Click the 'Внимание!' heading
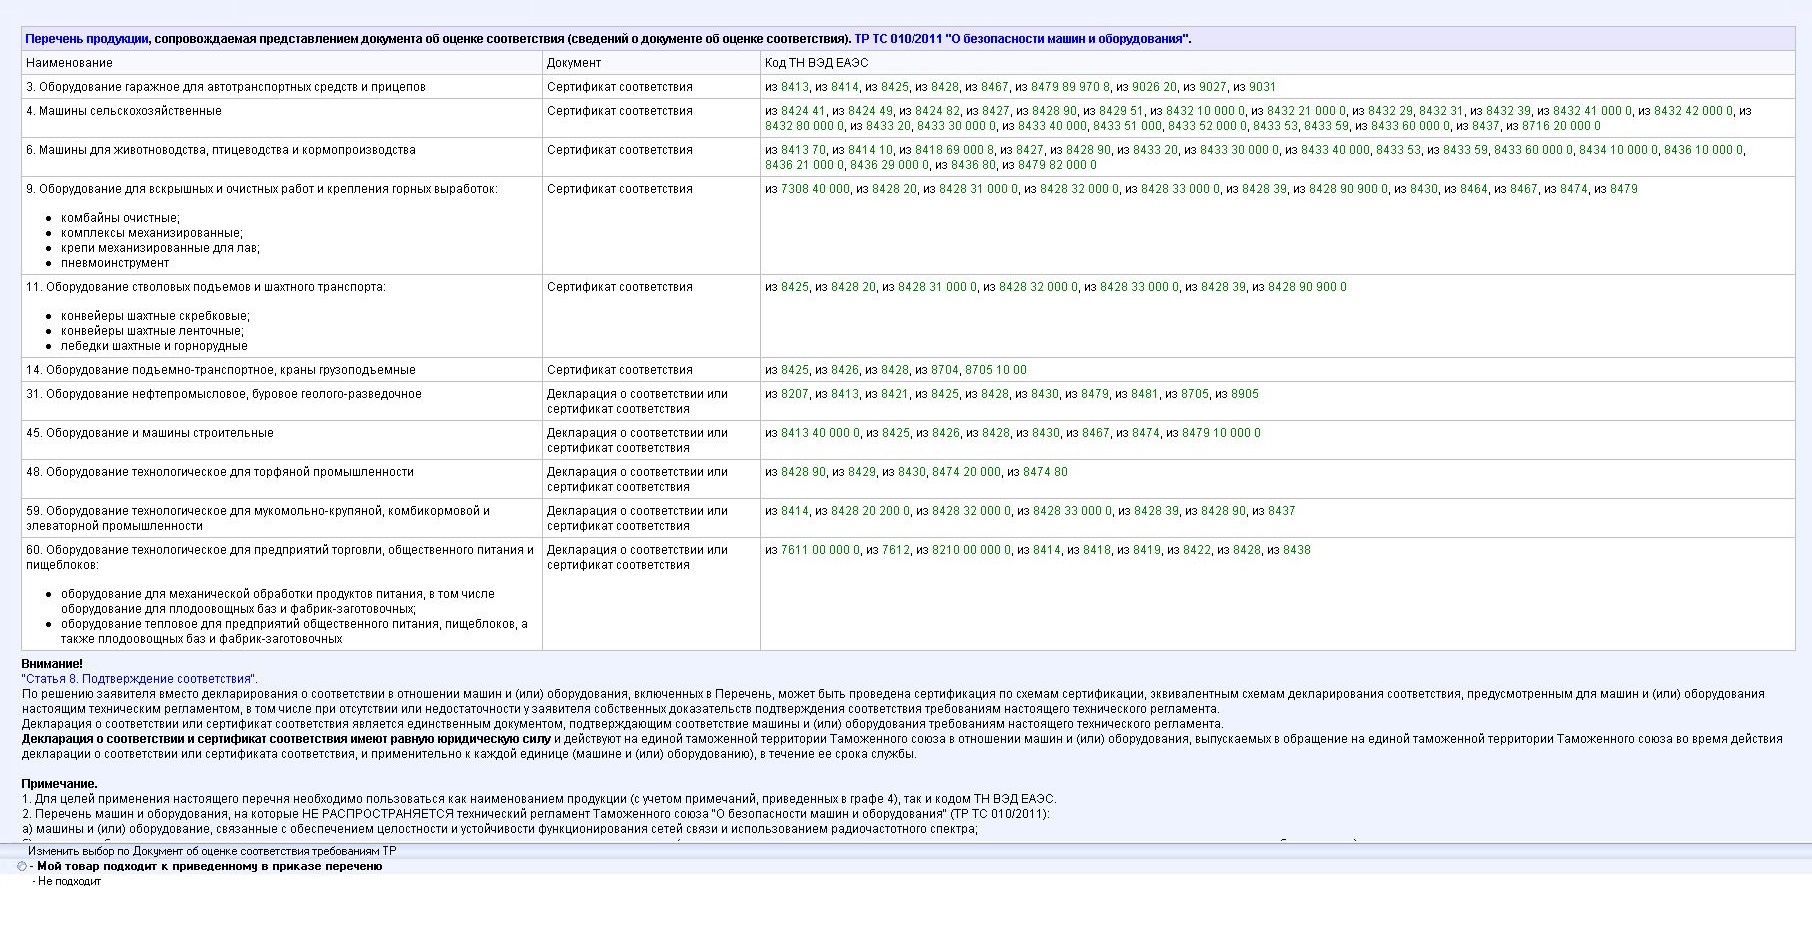 [x=52, y=664]
